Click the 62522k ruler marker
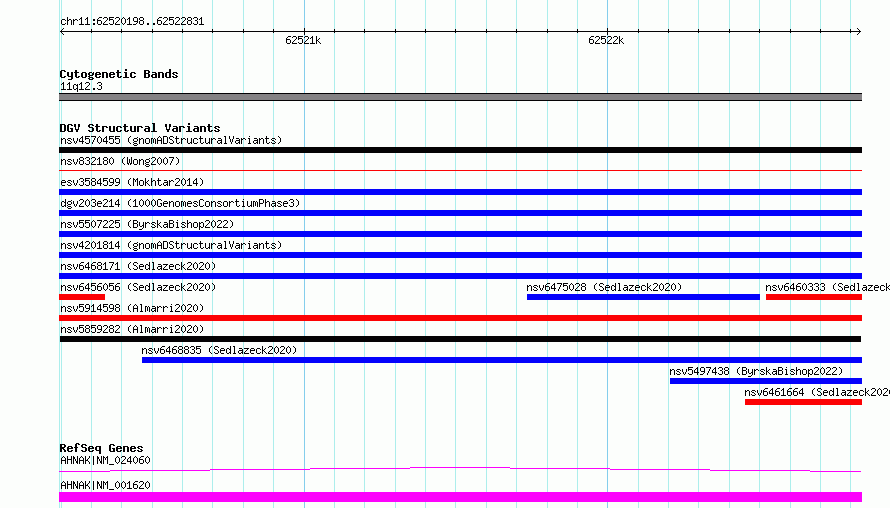The height and width of the screenshot is (508, 890). (x=606, y=40)
